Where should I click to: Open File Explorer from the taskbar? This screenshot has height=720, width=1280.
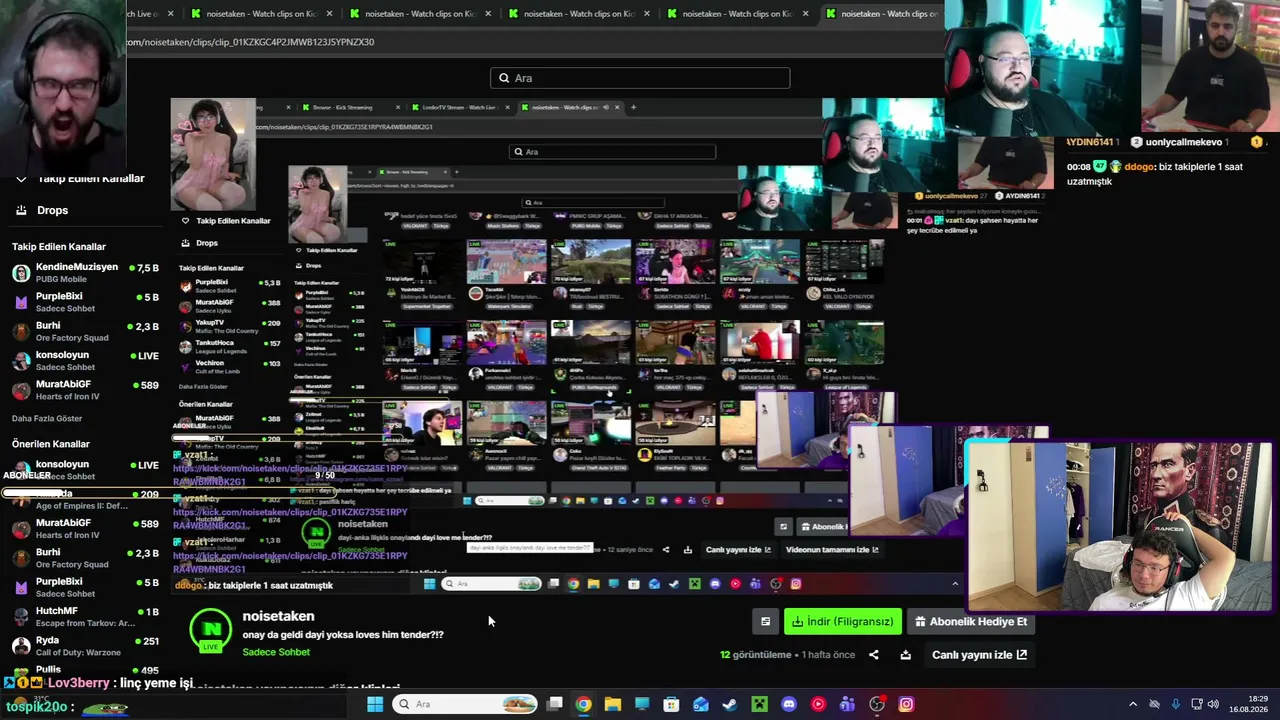[x=612, y=704]
